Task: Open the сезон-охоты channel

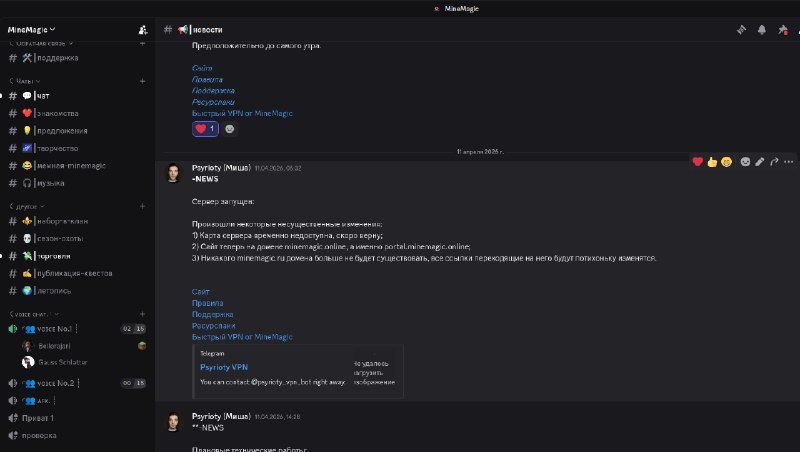Action: point(77,238)
